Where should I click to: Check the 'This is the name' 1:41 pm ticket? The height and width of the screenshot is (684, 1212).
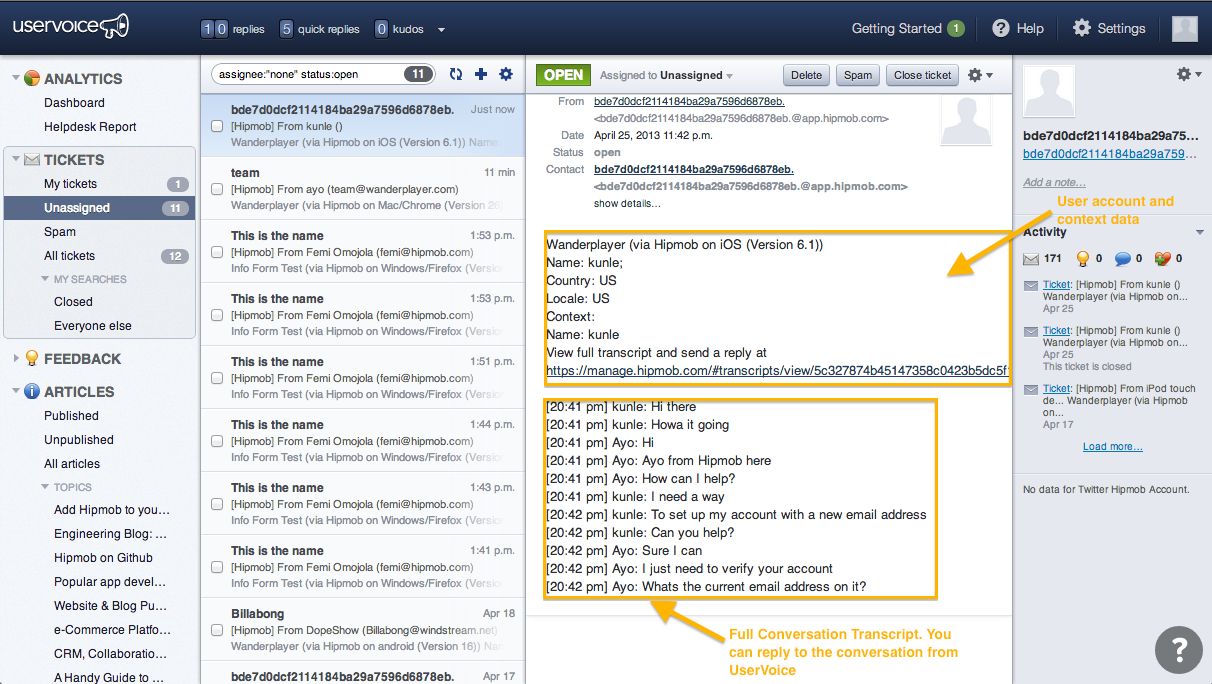pyautogui.click(x=217, y=567)
